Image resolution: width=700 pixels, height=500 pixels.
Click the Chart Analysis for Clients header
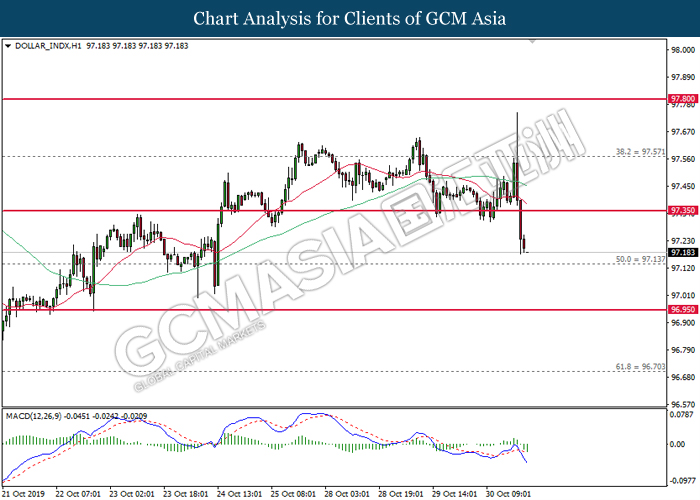[x=350, y=18]
